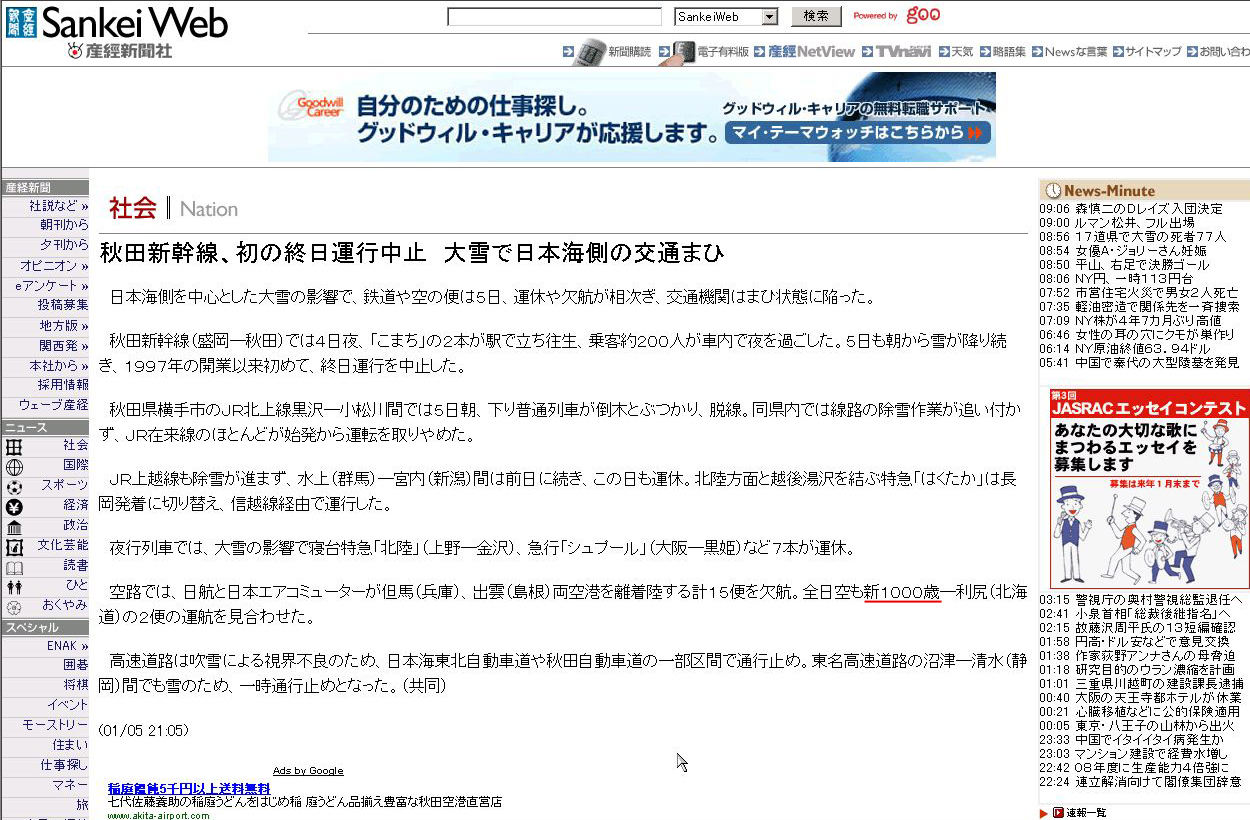Open the Newsな言葉 top link
This screenshot has width=1250, height=820.
click(1076, 52)
